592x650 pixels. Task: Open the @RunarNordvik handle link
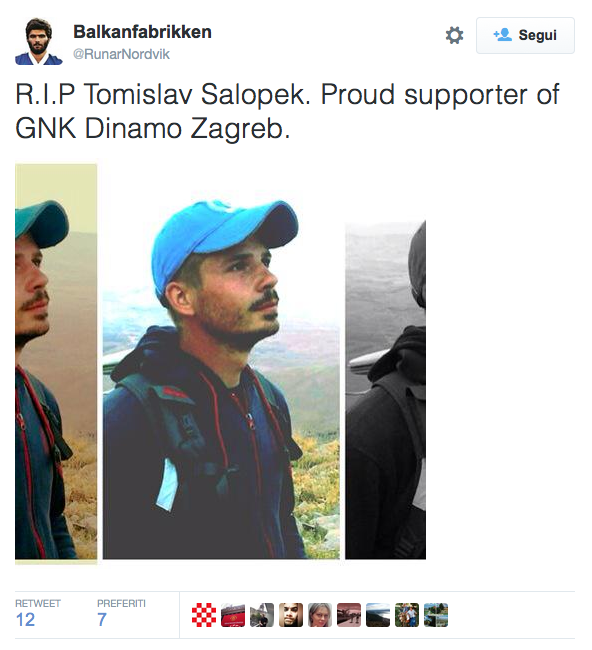click(x=121, y=54)
